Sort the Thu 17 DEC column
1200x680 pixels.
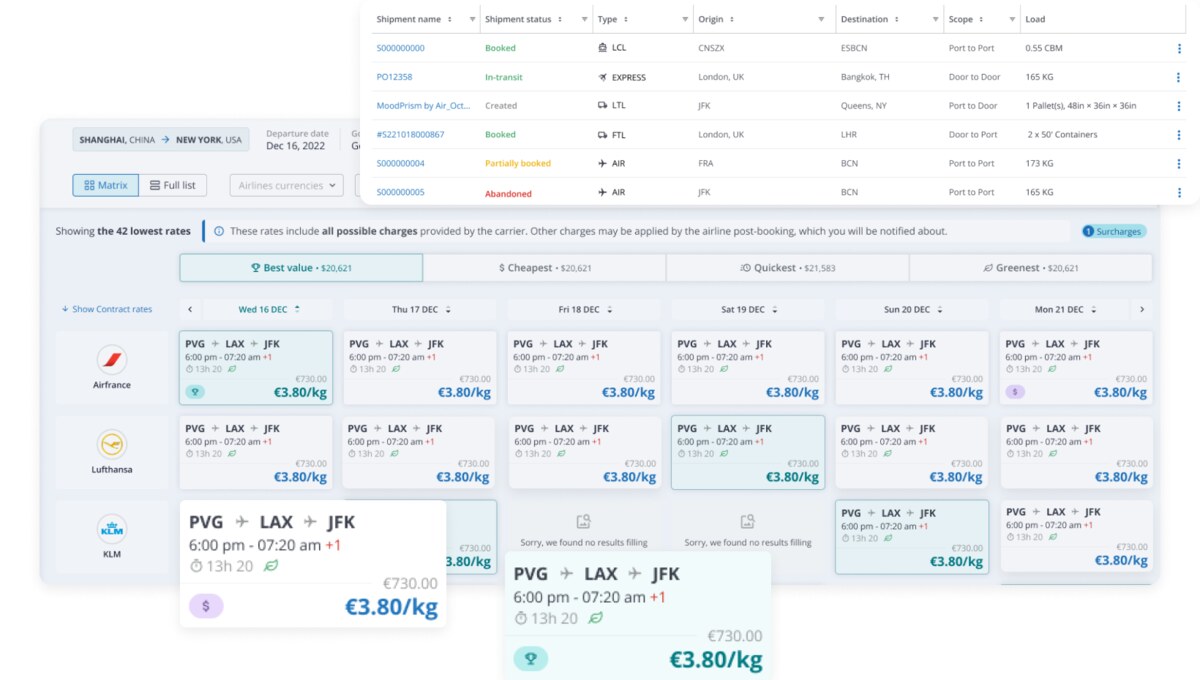click(447, 310)
